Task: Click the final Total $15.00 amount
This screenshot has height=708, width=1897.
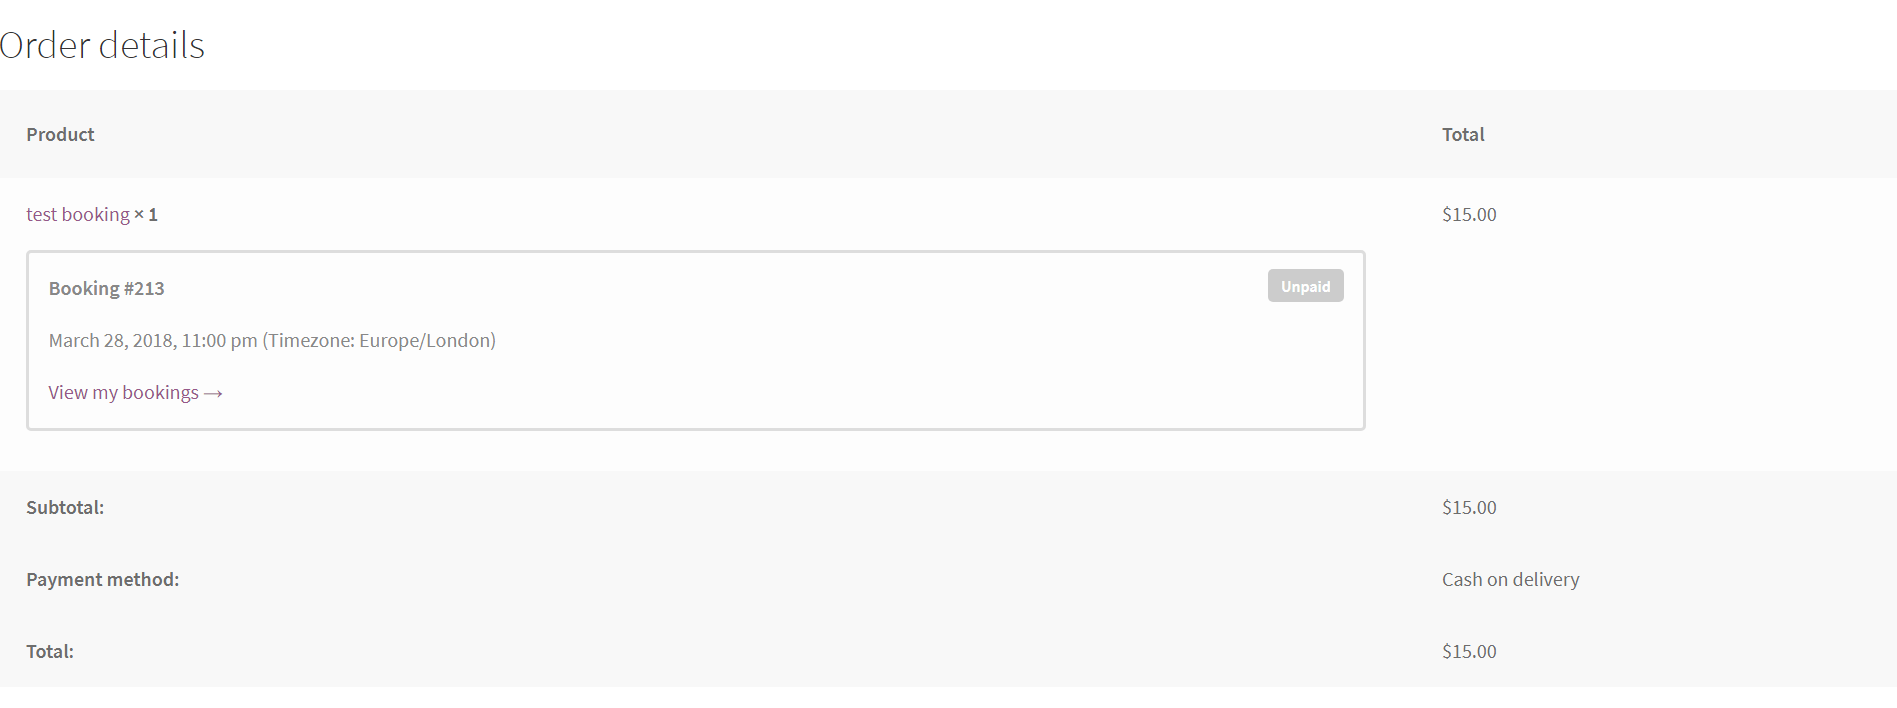Action: (x=1469, y=652)
